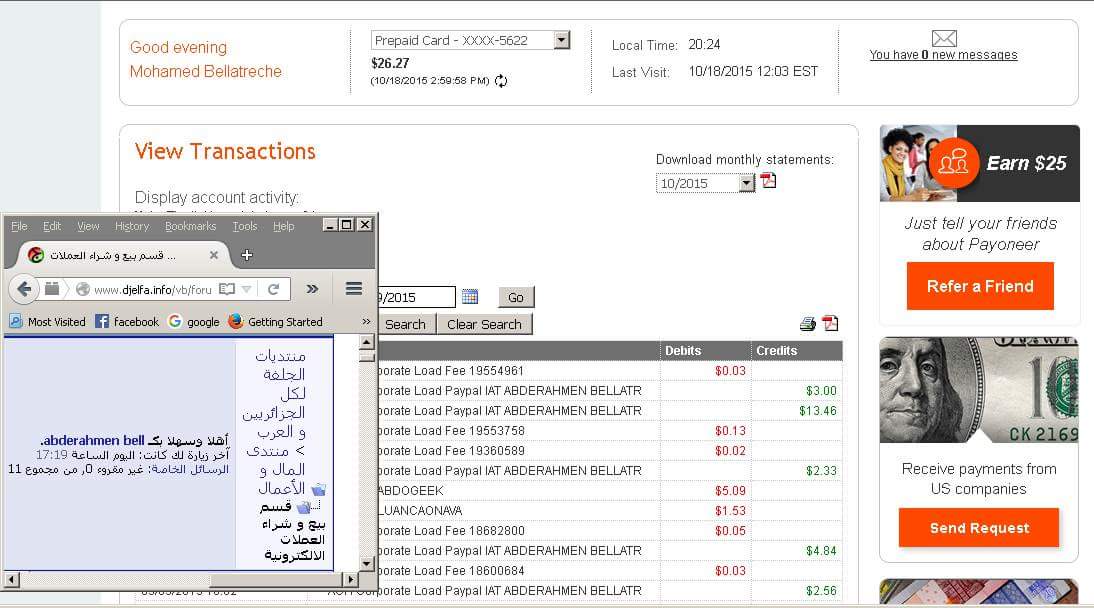1094x608 pixels.
Task: Open the Earn $25 banner image
Action: point(980,163)
